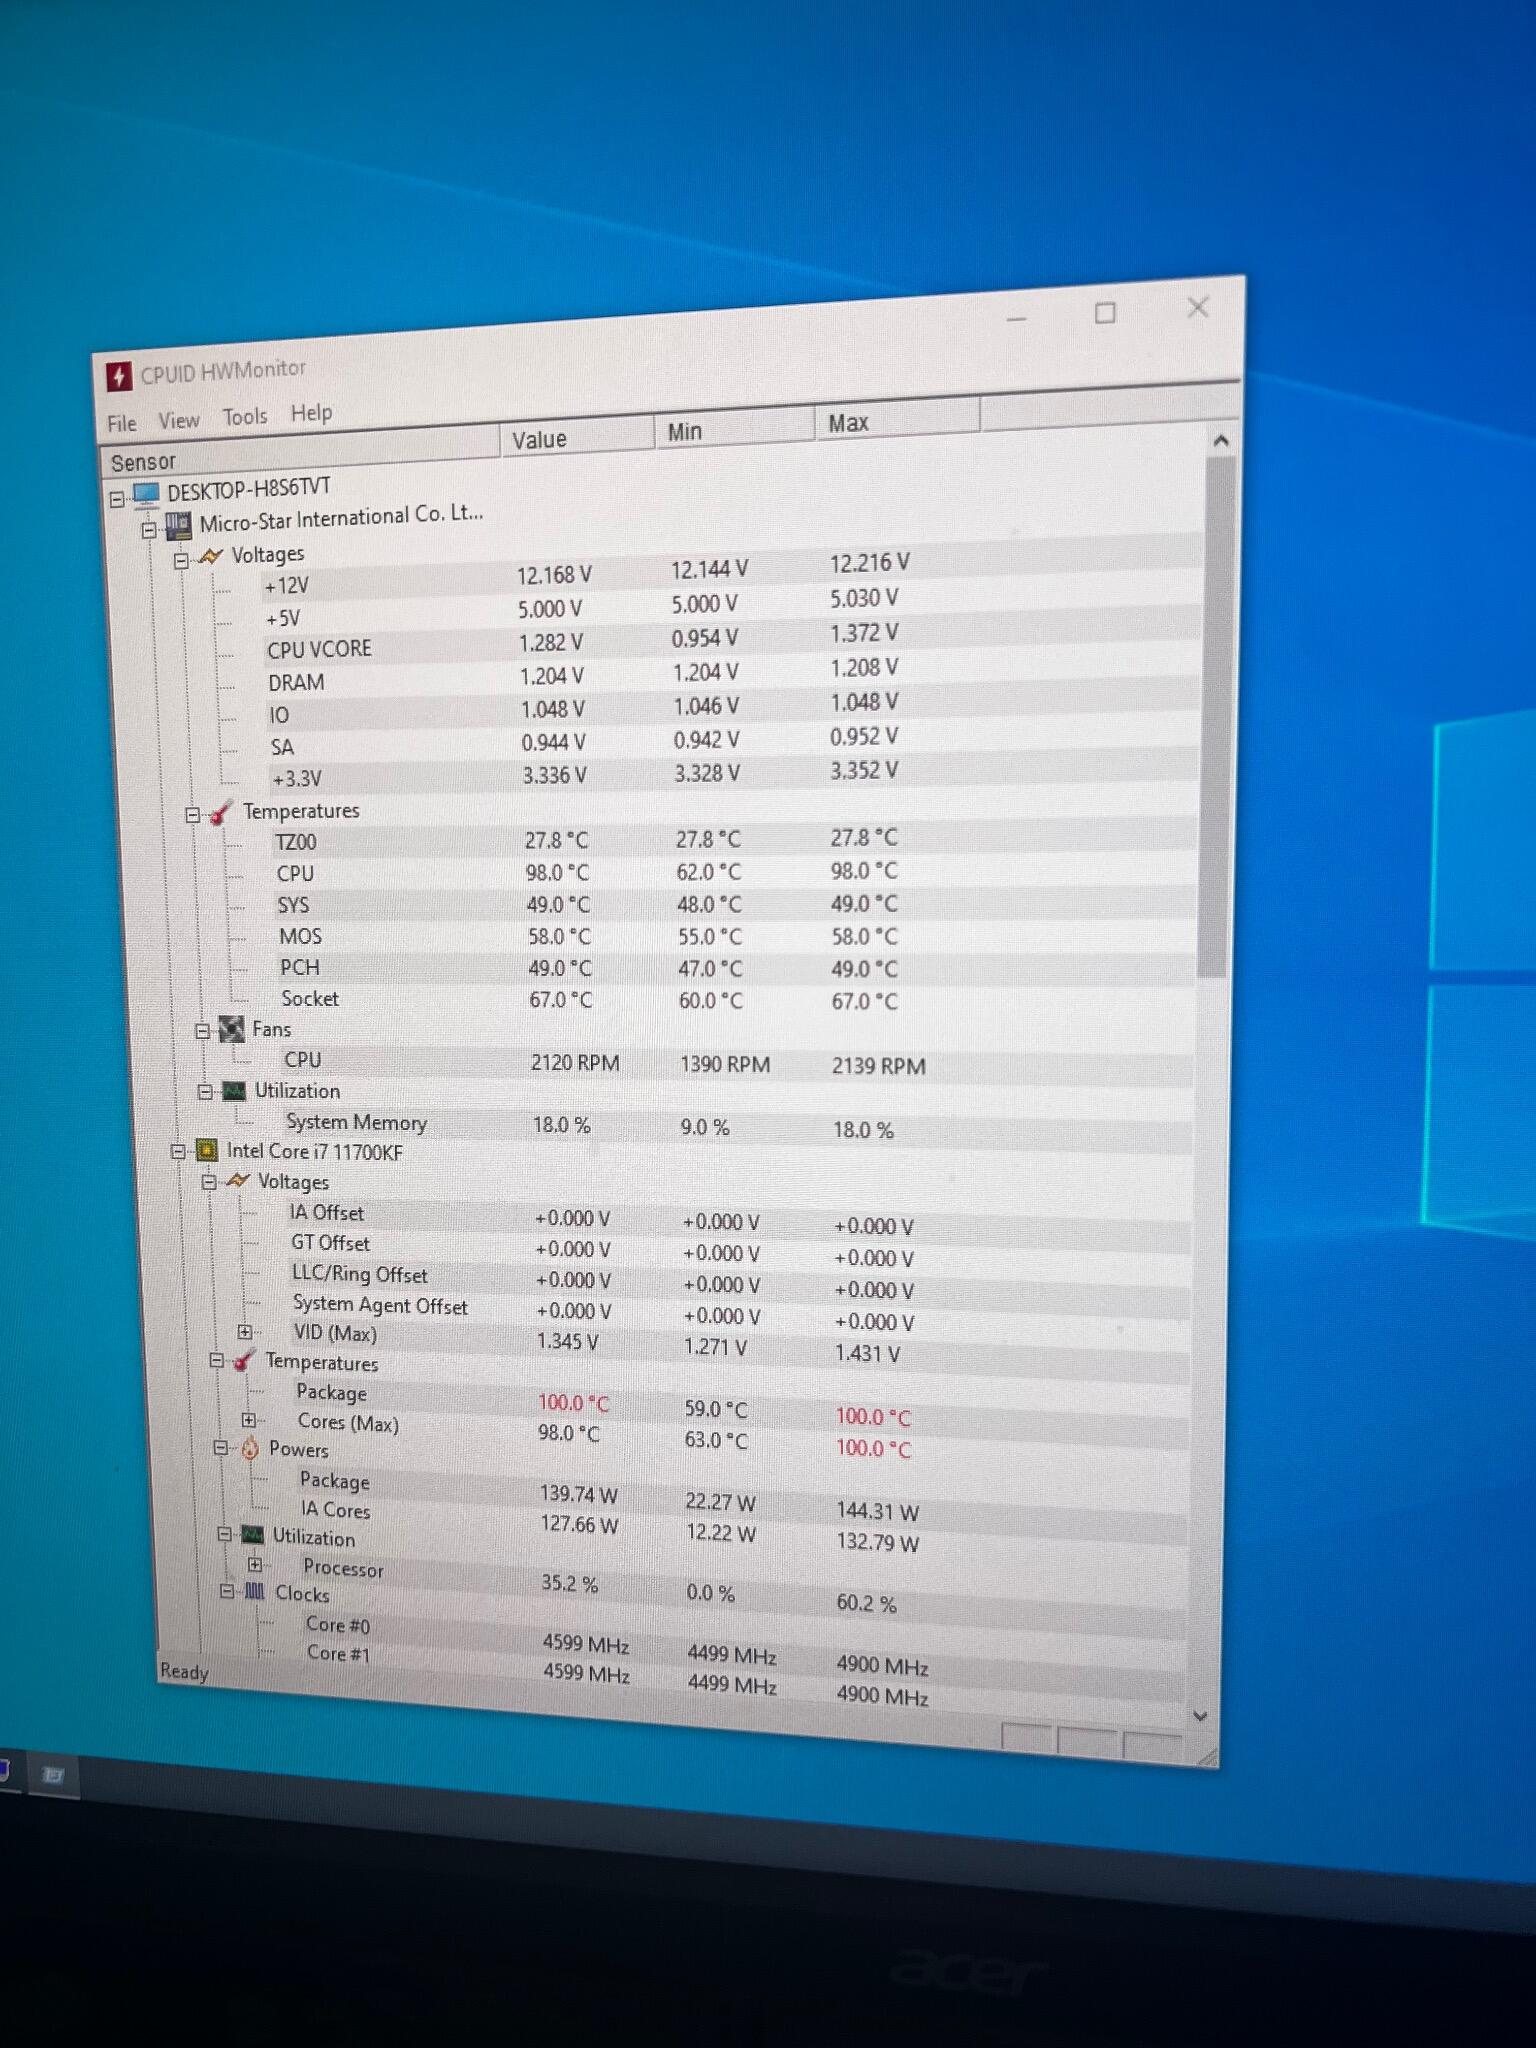
Task: Click the Value column header
Action: (577, 437)
